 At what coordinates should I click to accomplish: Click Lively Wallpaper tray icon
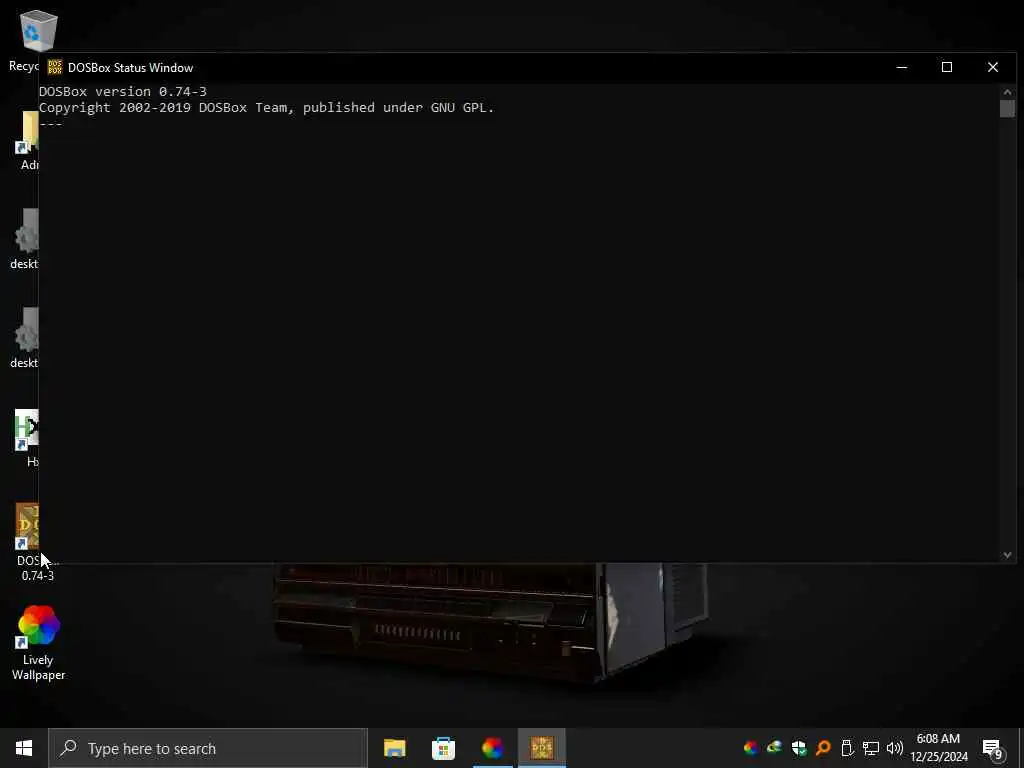[x=751, y=748]
